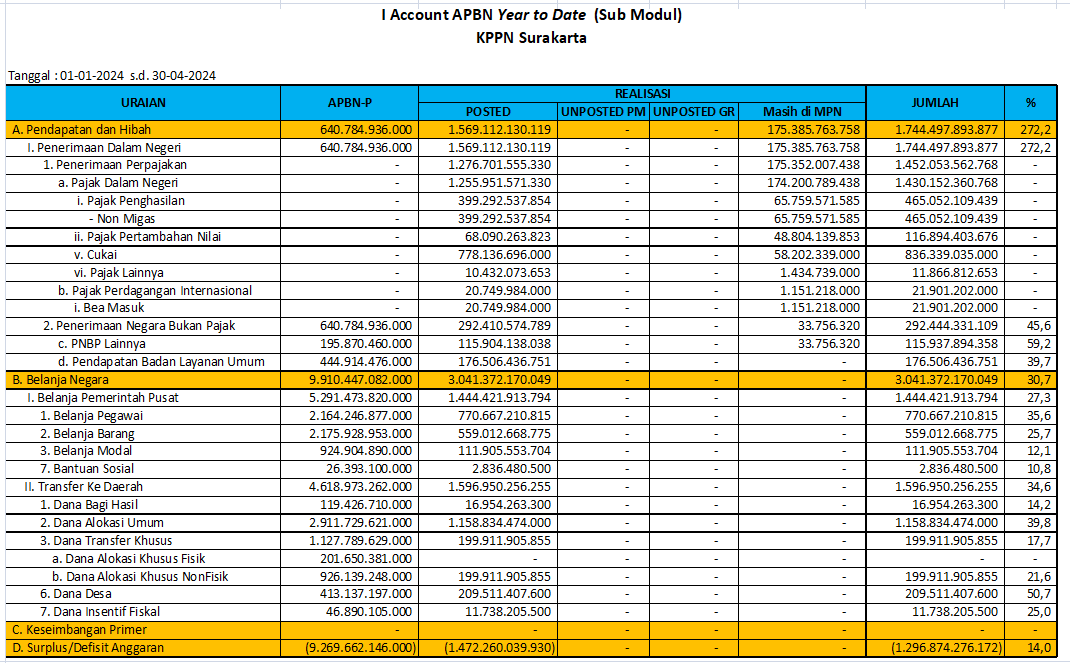Click the POSTED sub-header

488,112
